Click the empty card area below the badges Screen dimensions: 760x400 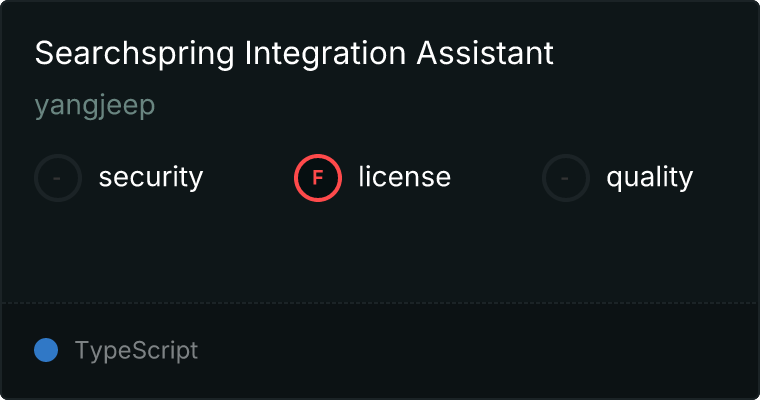click(x=380, y=250)
